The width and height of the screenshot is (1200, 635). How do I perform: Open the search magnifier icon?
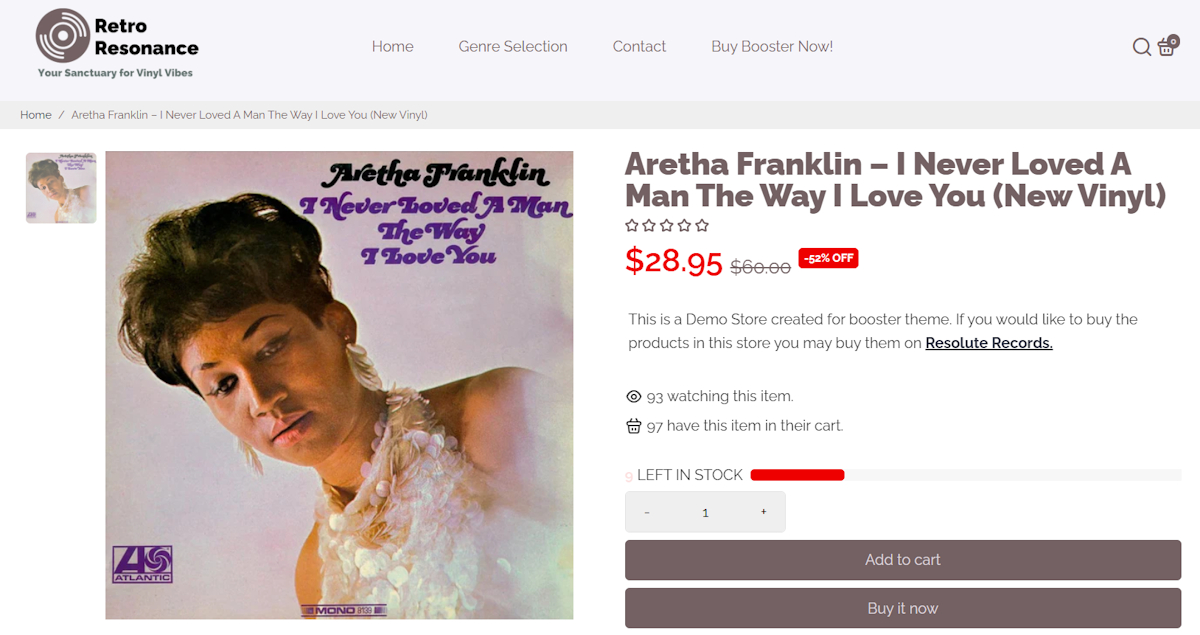(1141, 47)
